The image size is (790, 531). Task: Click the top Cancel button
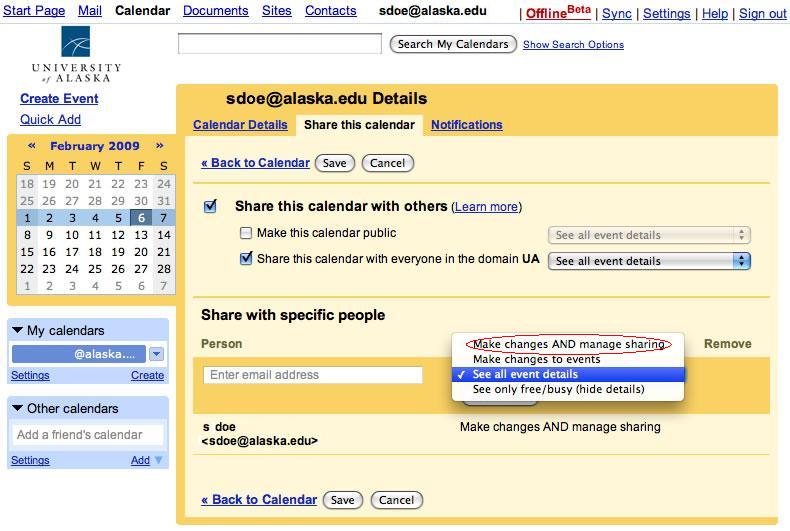387,163
